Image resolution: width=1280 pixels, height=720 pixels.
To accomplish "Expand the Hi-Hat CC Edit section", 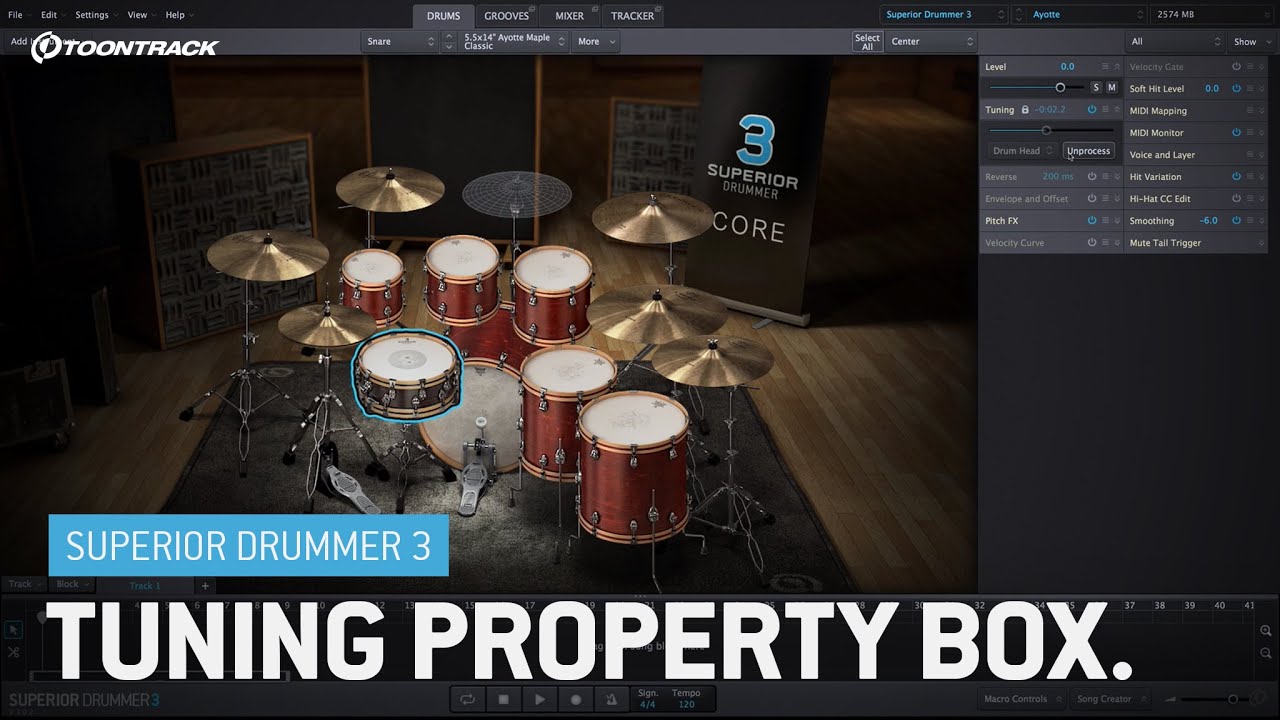I will pyautogui.click(x=1261, y=199).
